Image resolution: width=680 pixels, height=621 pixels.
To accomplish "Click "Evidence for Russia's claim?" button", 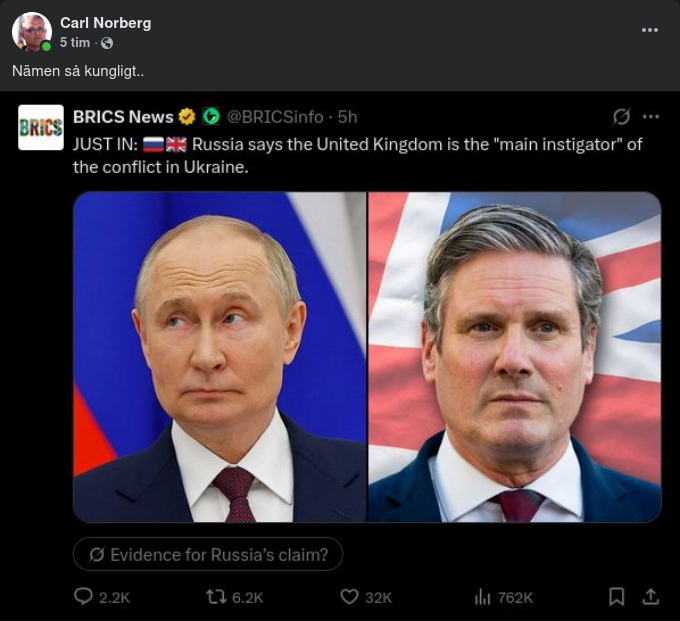I will tap(208, 554).
